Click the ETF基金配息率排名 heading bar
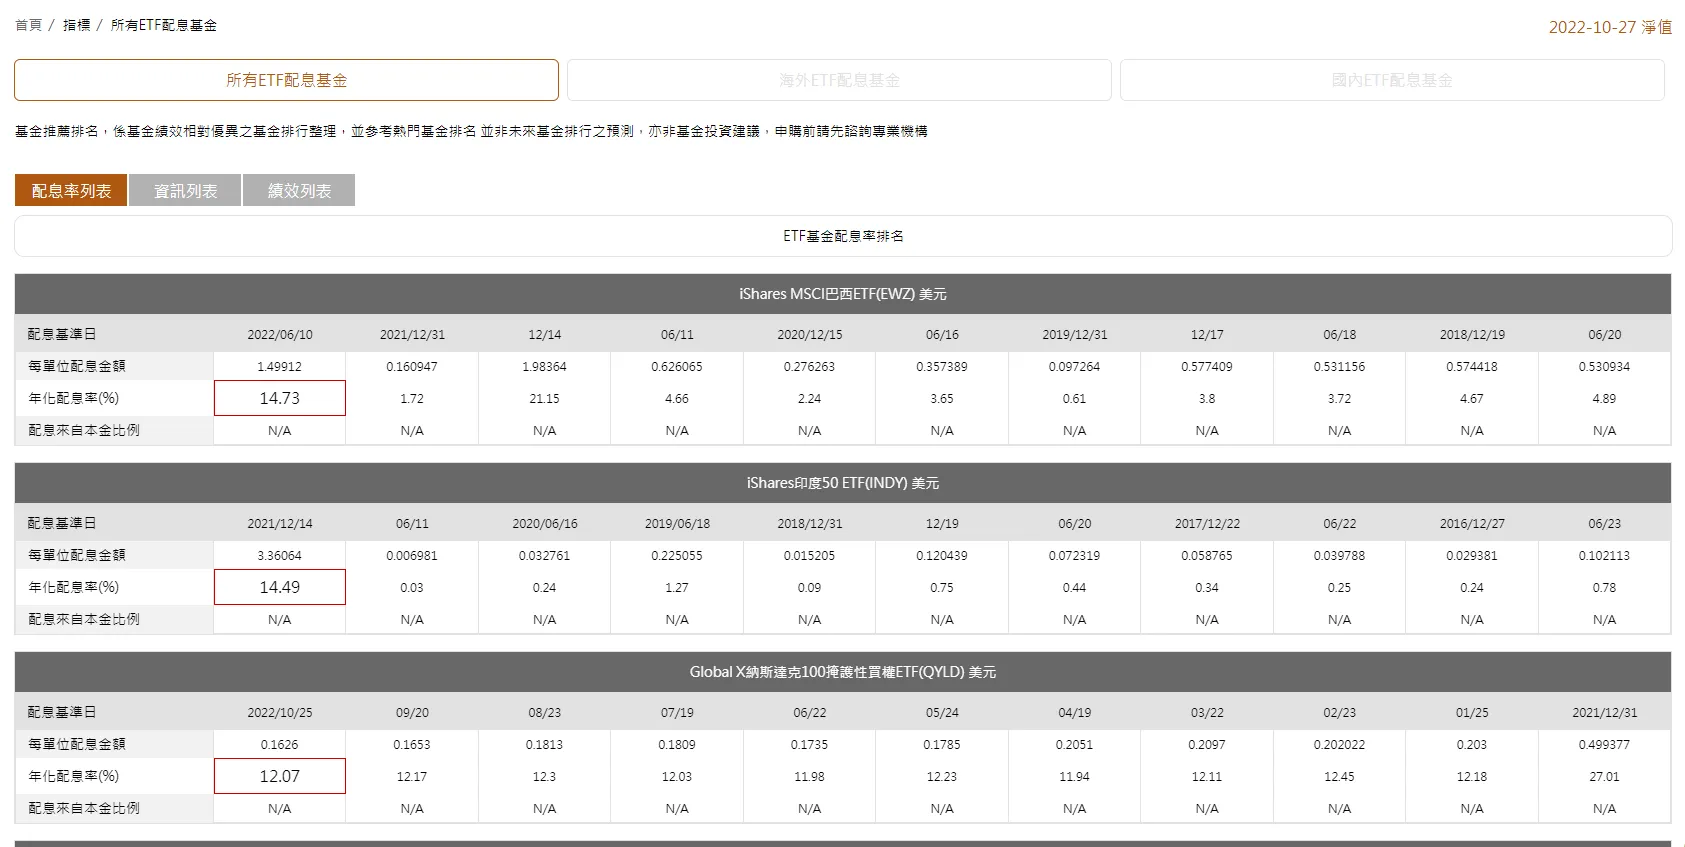Screen dimensions: 1685x847 click(x=843, y=236)
